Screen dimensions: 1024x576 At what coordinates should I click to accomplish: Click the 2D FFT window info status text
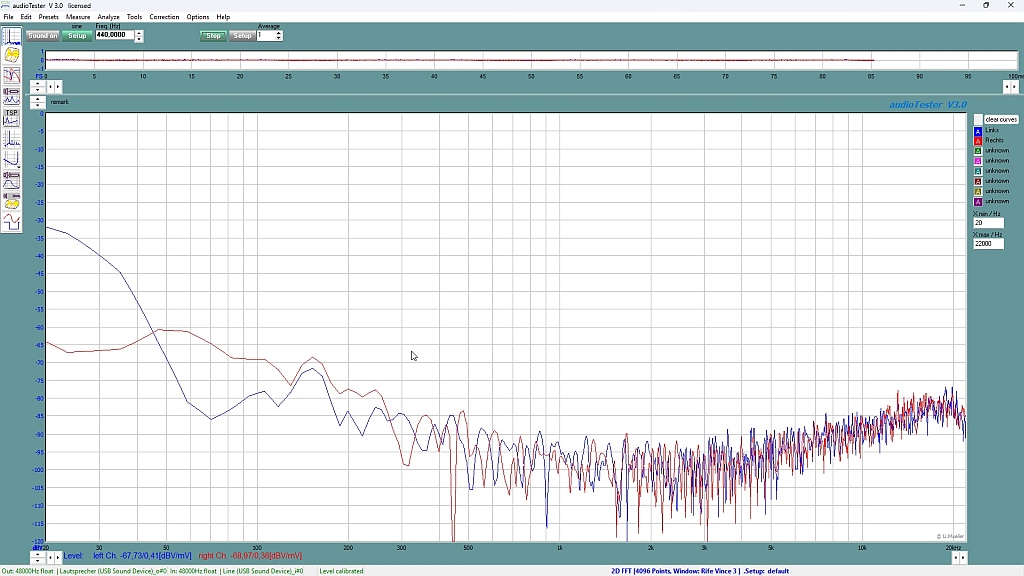[699, 571]
